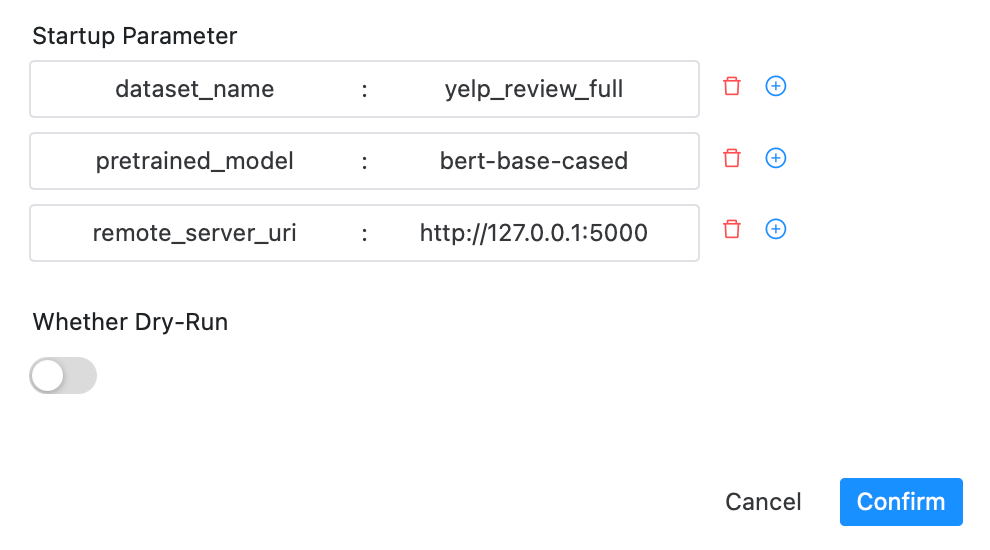Add a parameter after dataset_name row
Viewport: 990px width, 550px height.
click(x=775, y=86)
